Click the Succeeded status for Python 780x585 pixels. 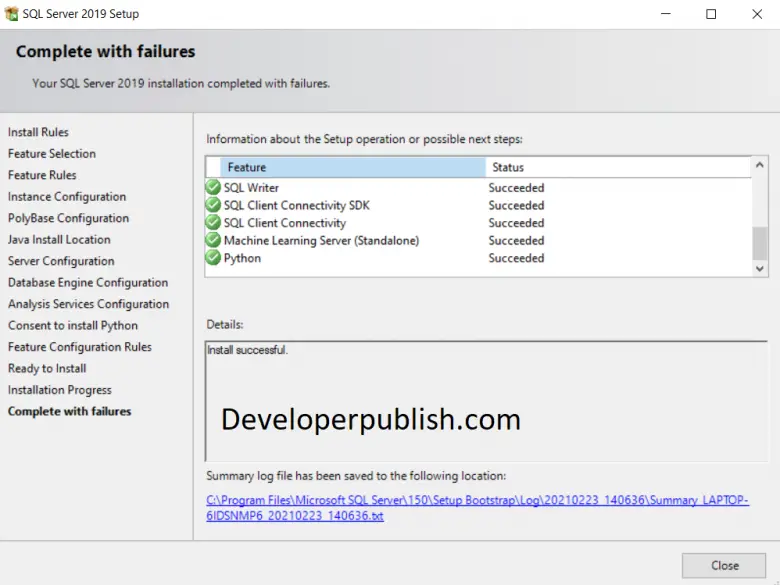[x=516, y=258]
